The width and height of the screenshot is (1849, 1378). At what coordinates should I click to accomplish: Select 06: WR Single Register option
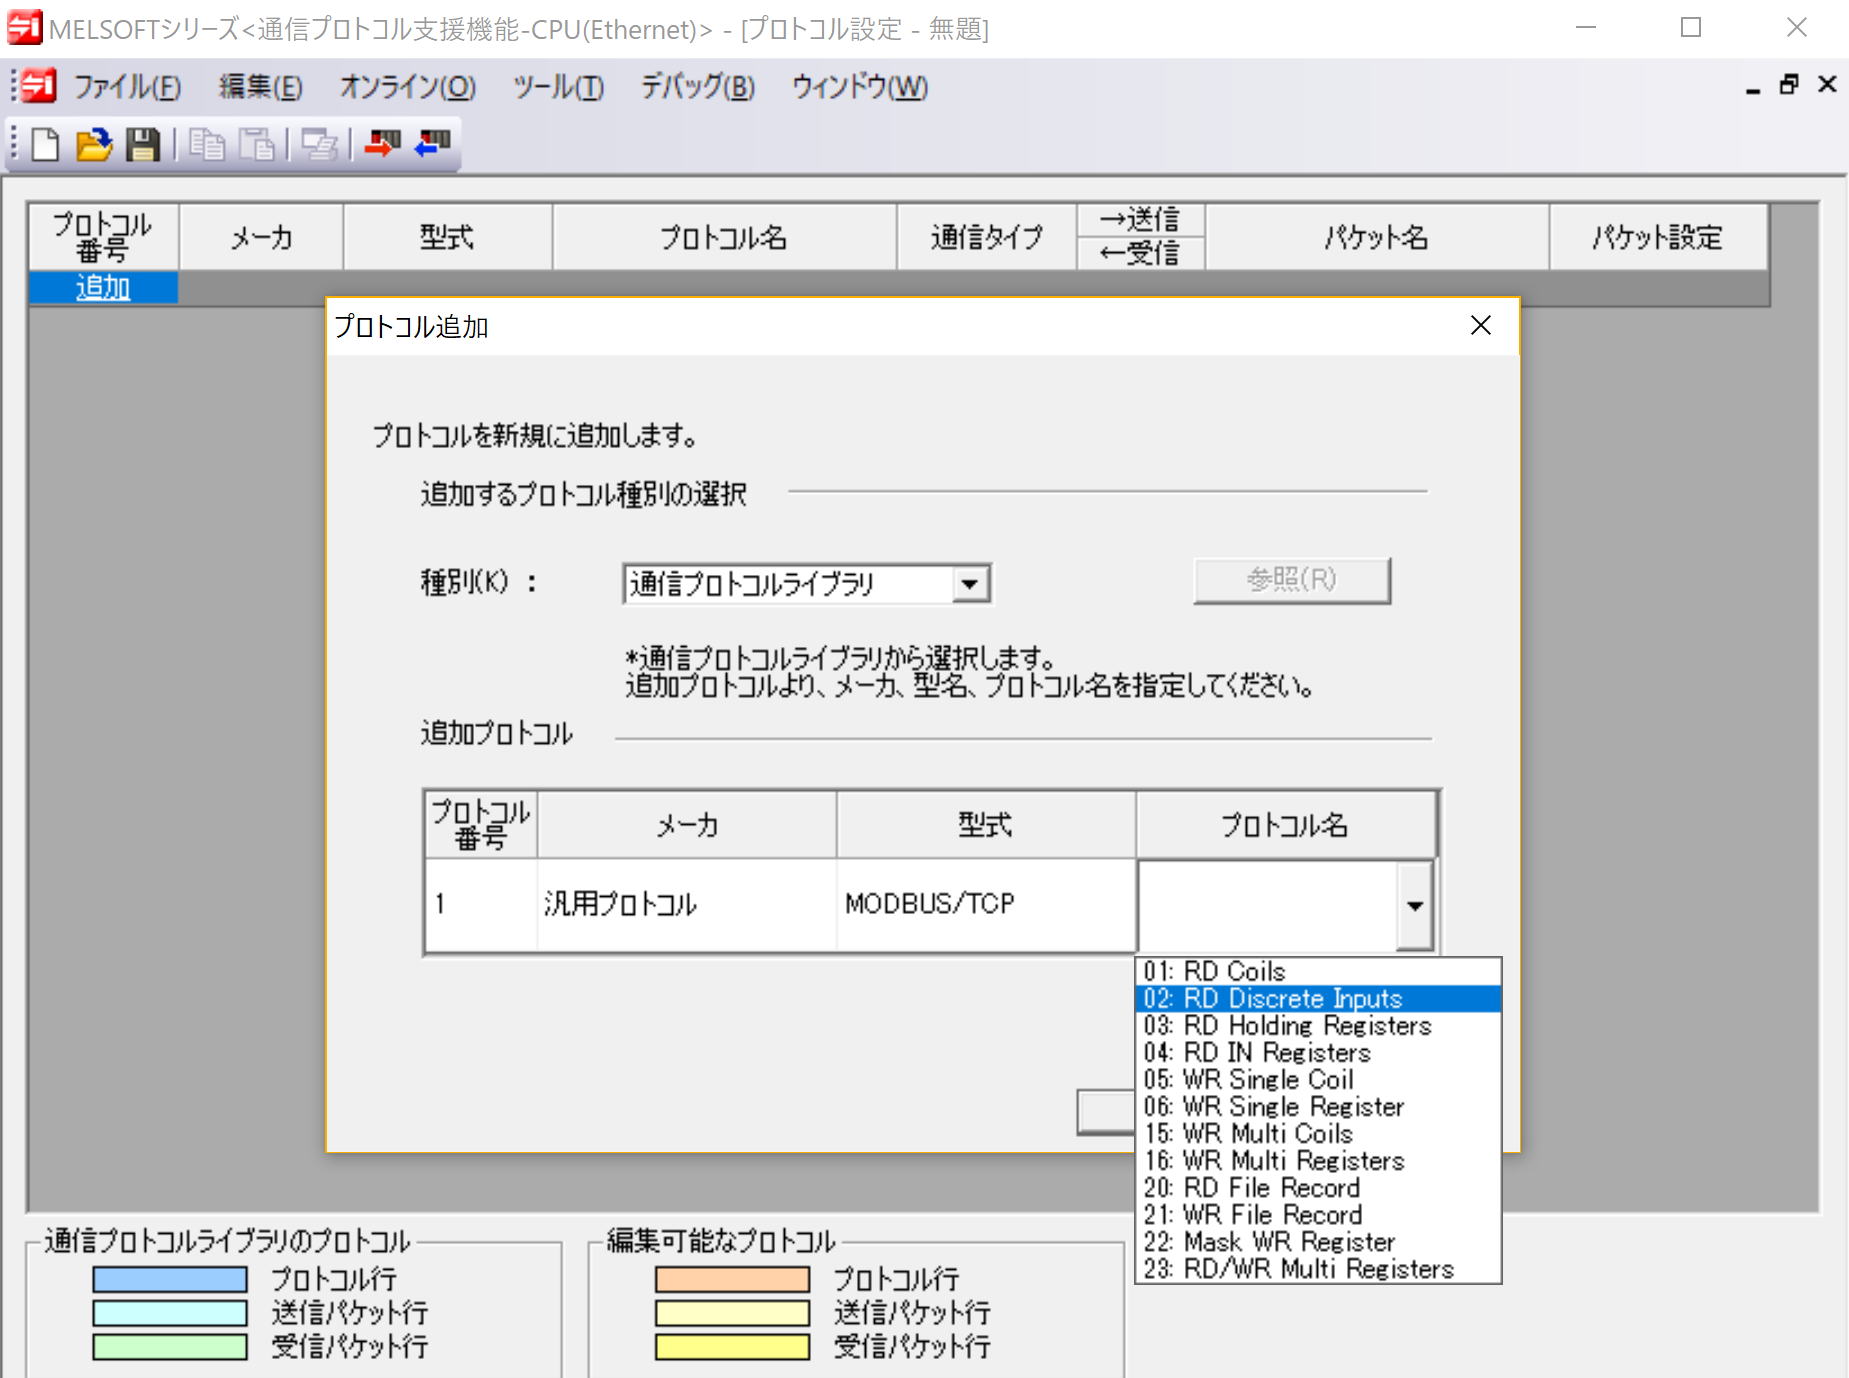(x=1318, y=1106)
